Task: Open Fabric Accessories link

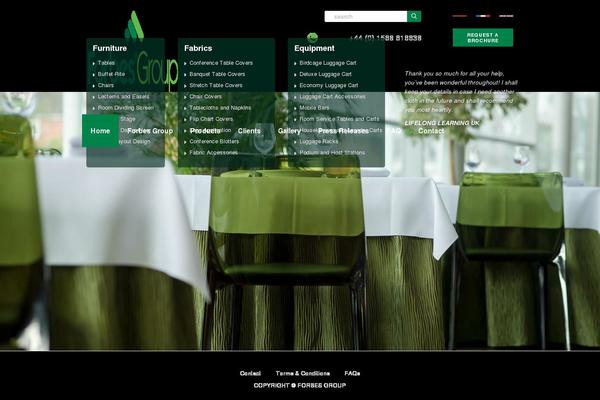Action: [214, 153]
